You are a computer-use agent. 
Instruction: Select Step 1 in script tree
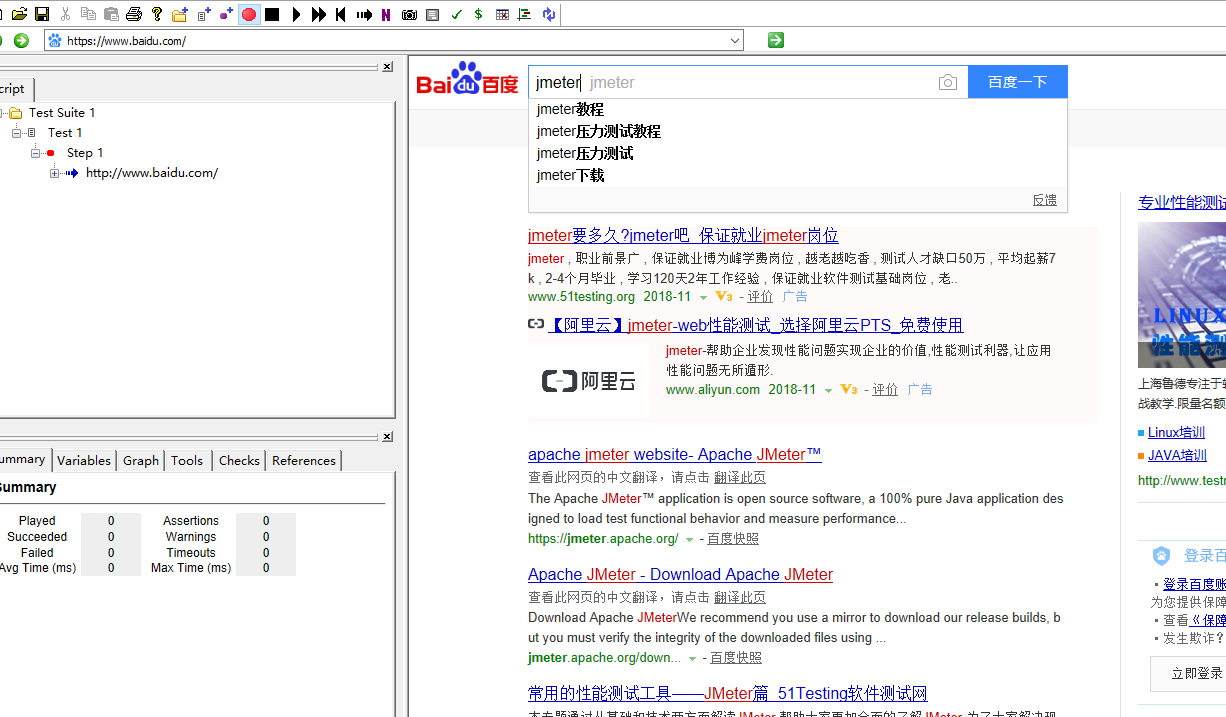point(85,153)
